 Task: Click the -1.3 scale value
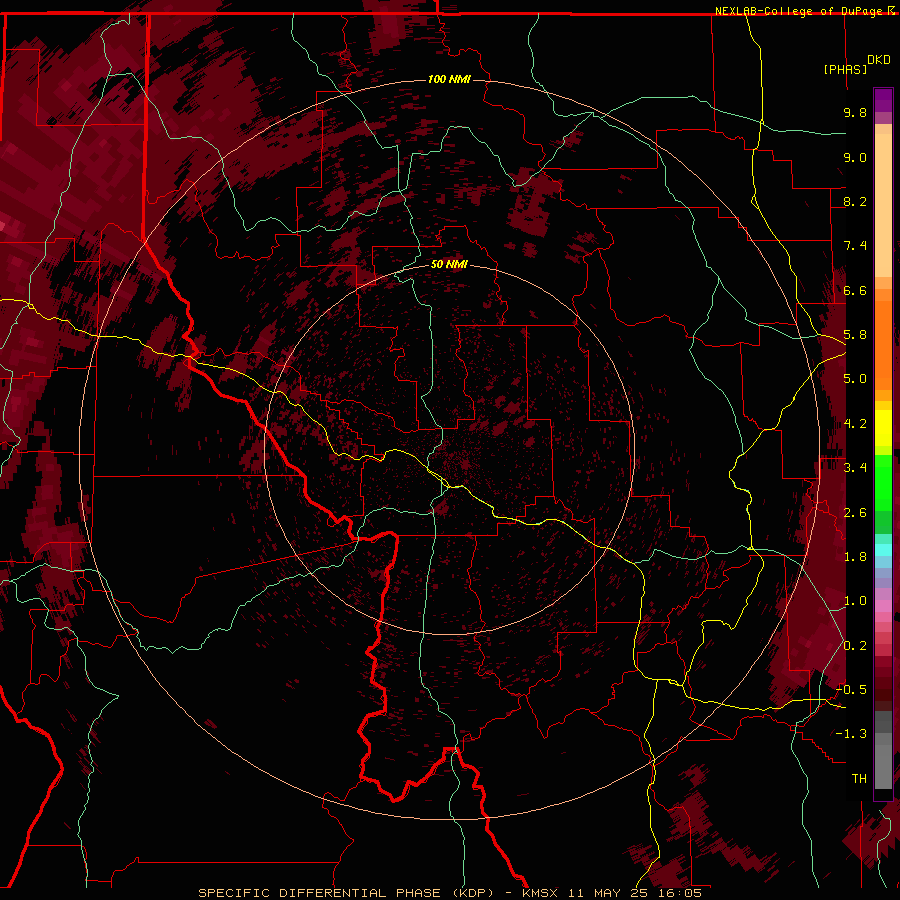(x=851, y=734)
